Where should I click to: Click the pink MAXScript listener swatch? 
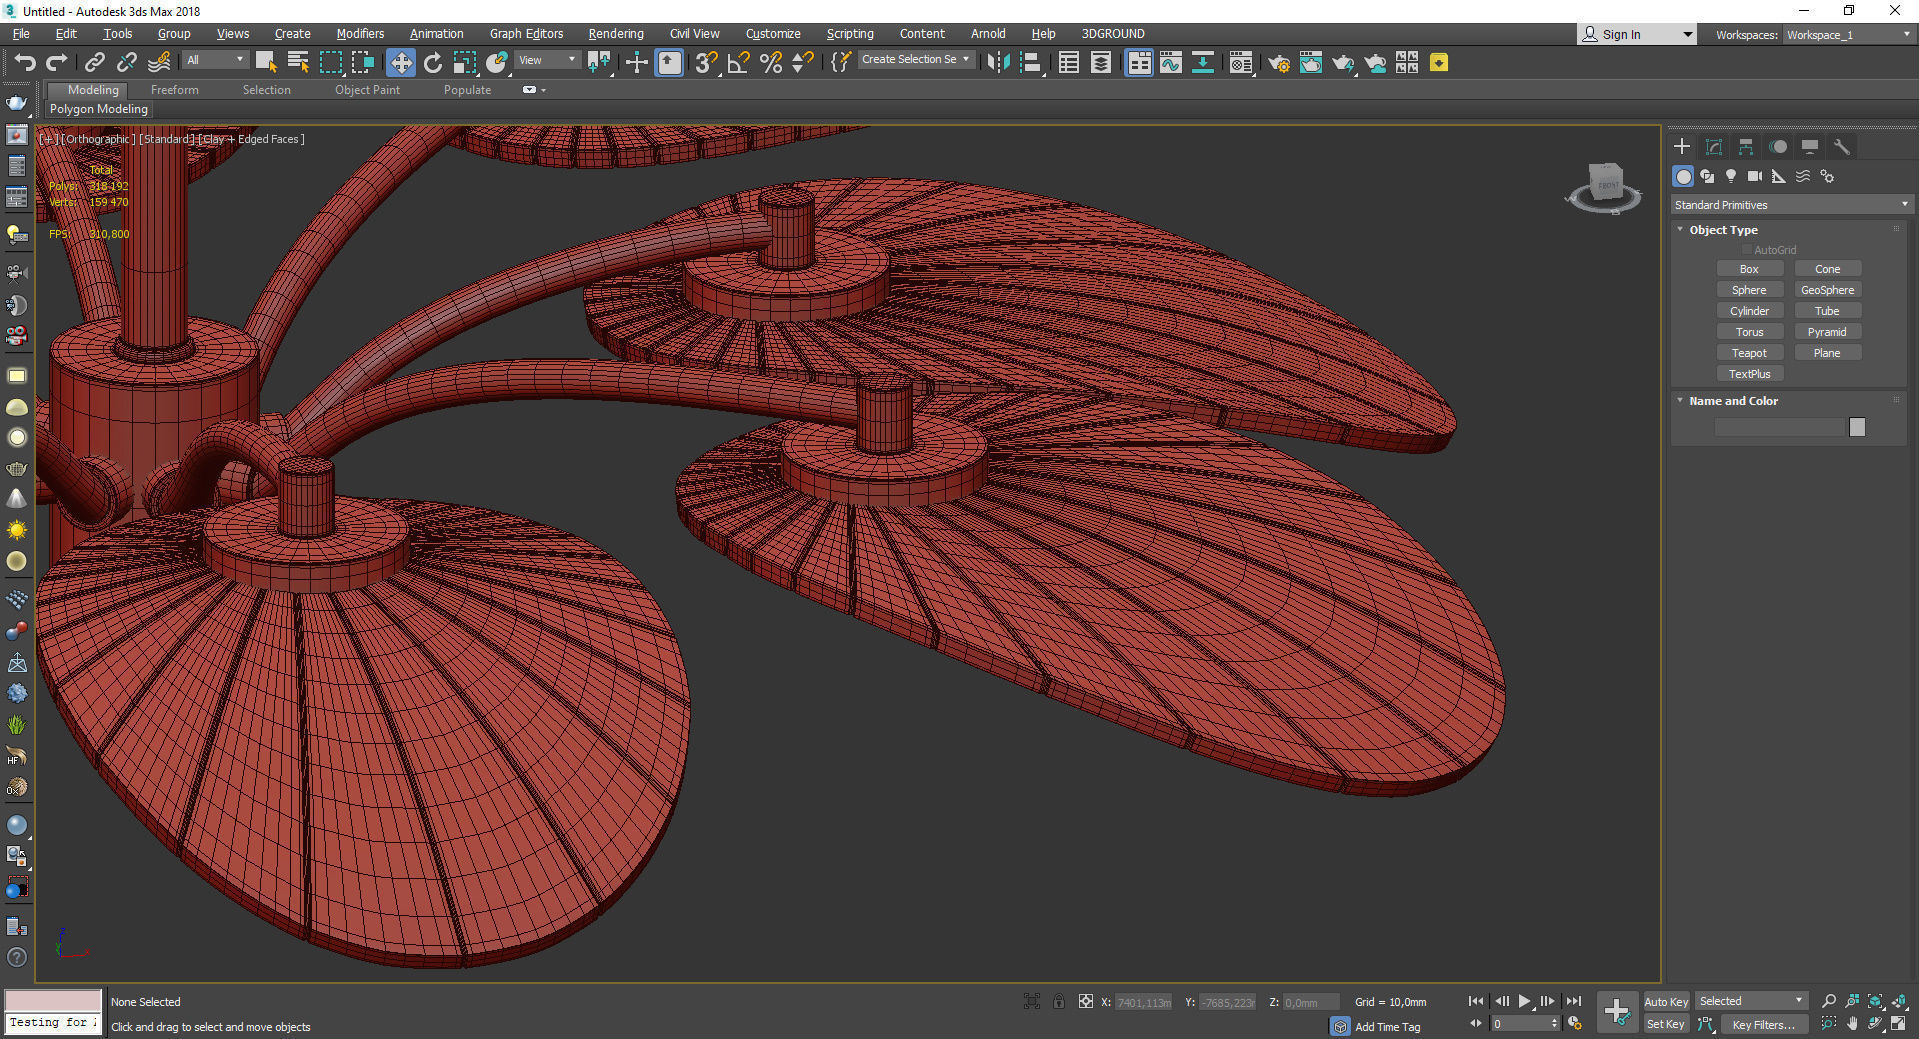(53, 1001)
